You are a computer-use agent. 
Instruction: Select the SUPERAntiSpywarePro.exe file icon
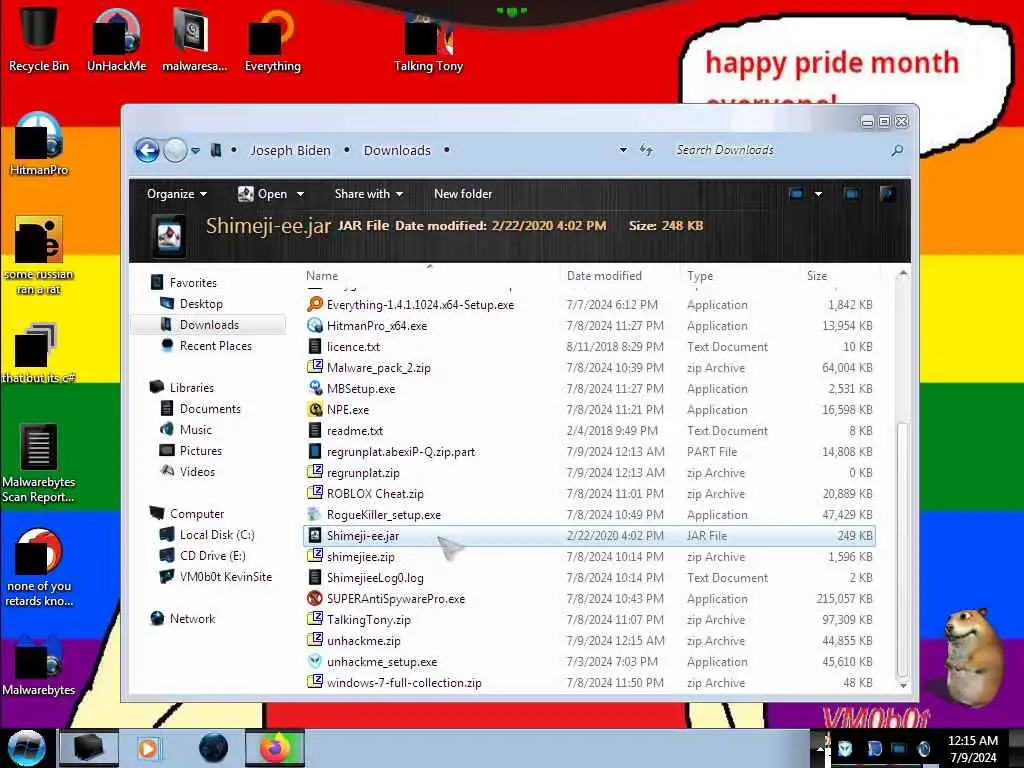point(315,598)
